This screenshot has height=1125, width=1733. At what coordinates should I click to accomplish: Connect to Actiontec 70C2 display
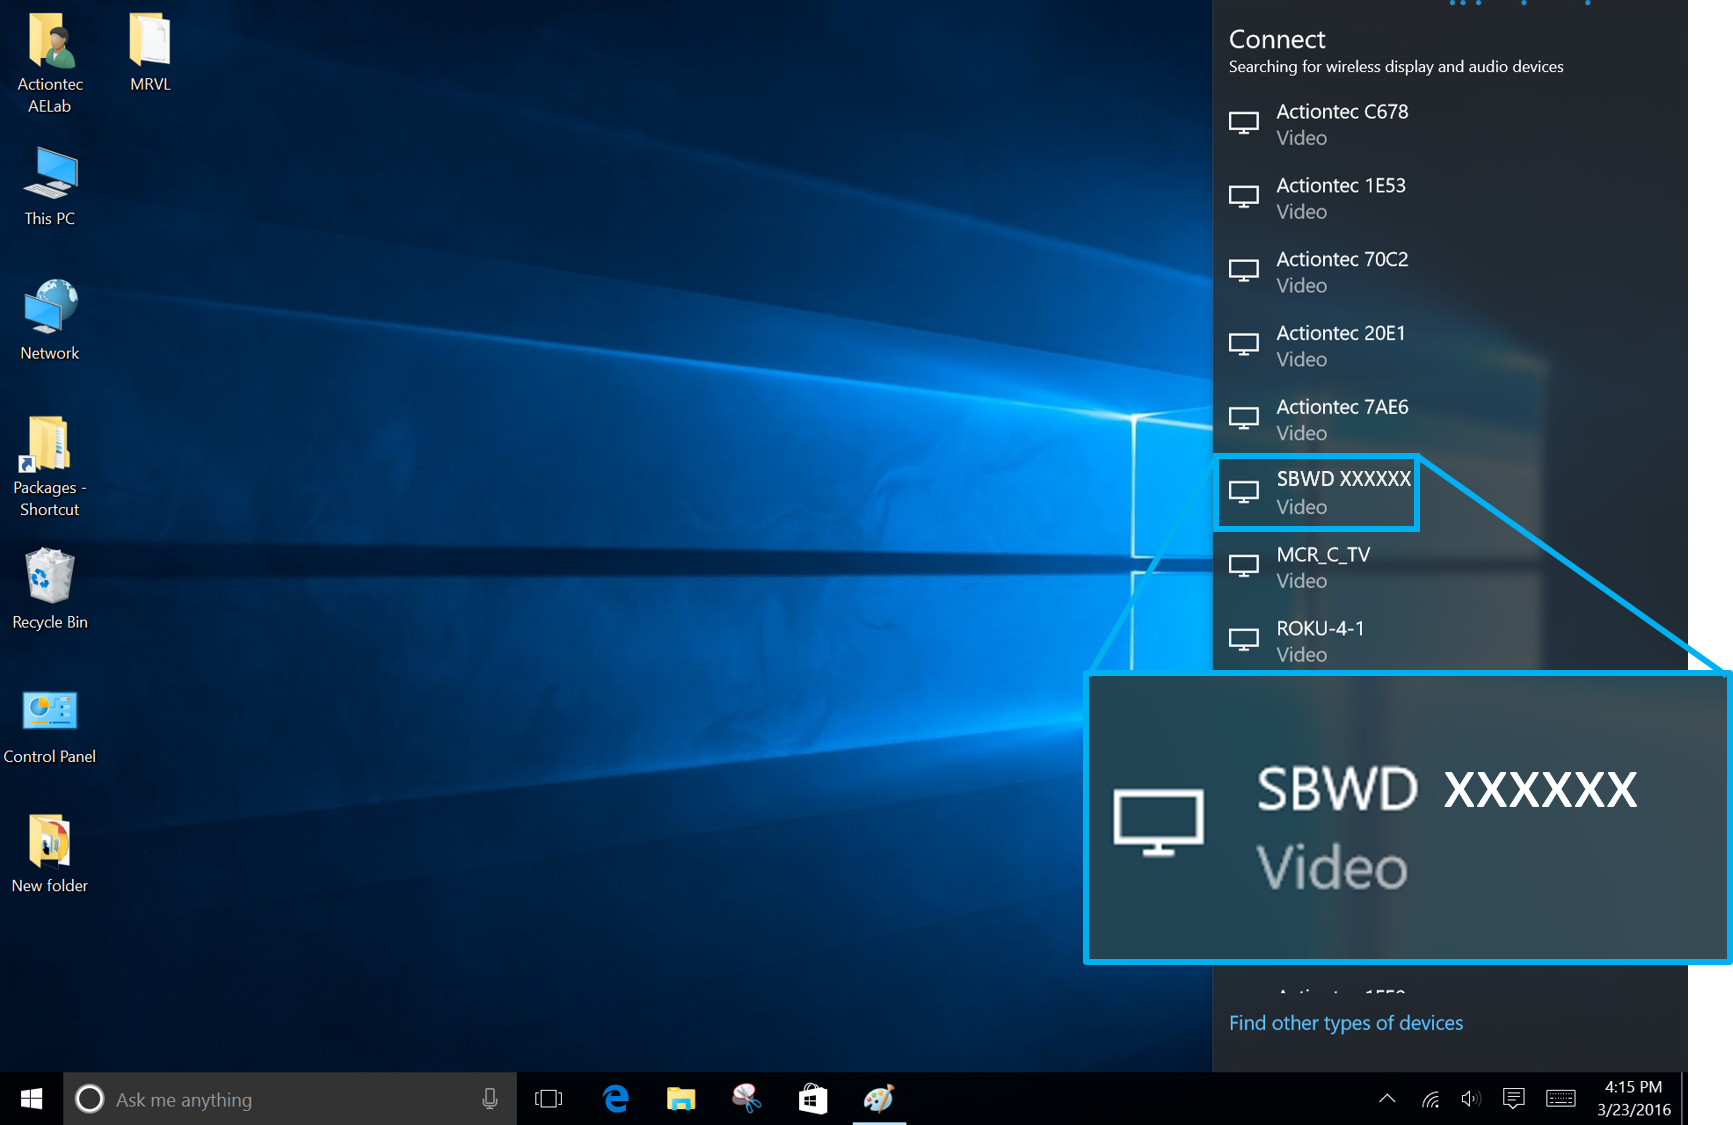tap(1450, 272)
